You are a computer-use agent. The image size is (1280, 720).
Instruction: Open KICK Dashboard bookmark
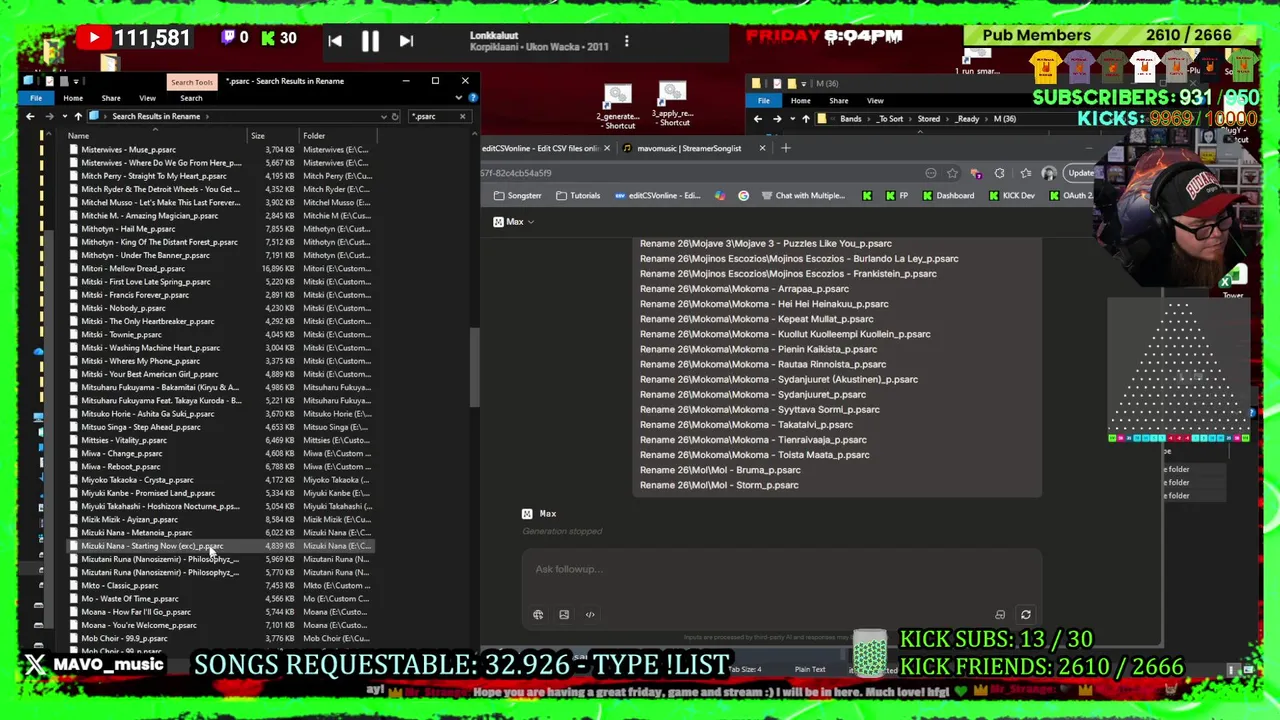947,196
